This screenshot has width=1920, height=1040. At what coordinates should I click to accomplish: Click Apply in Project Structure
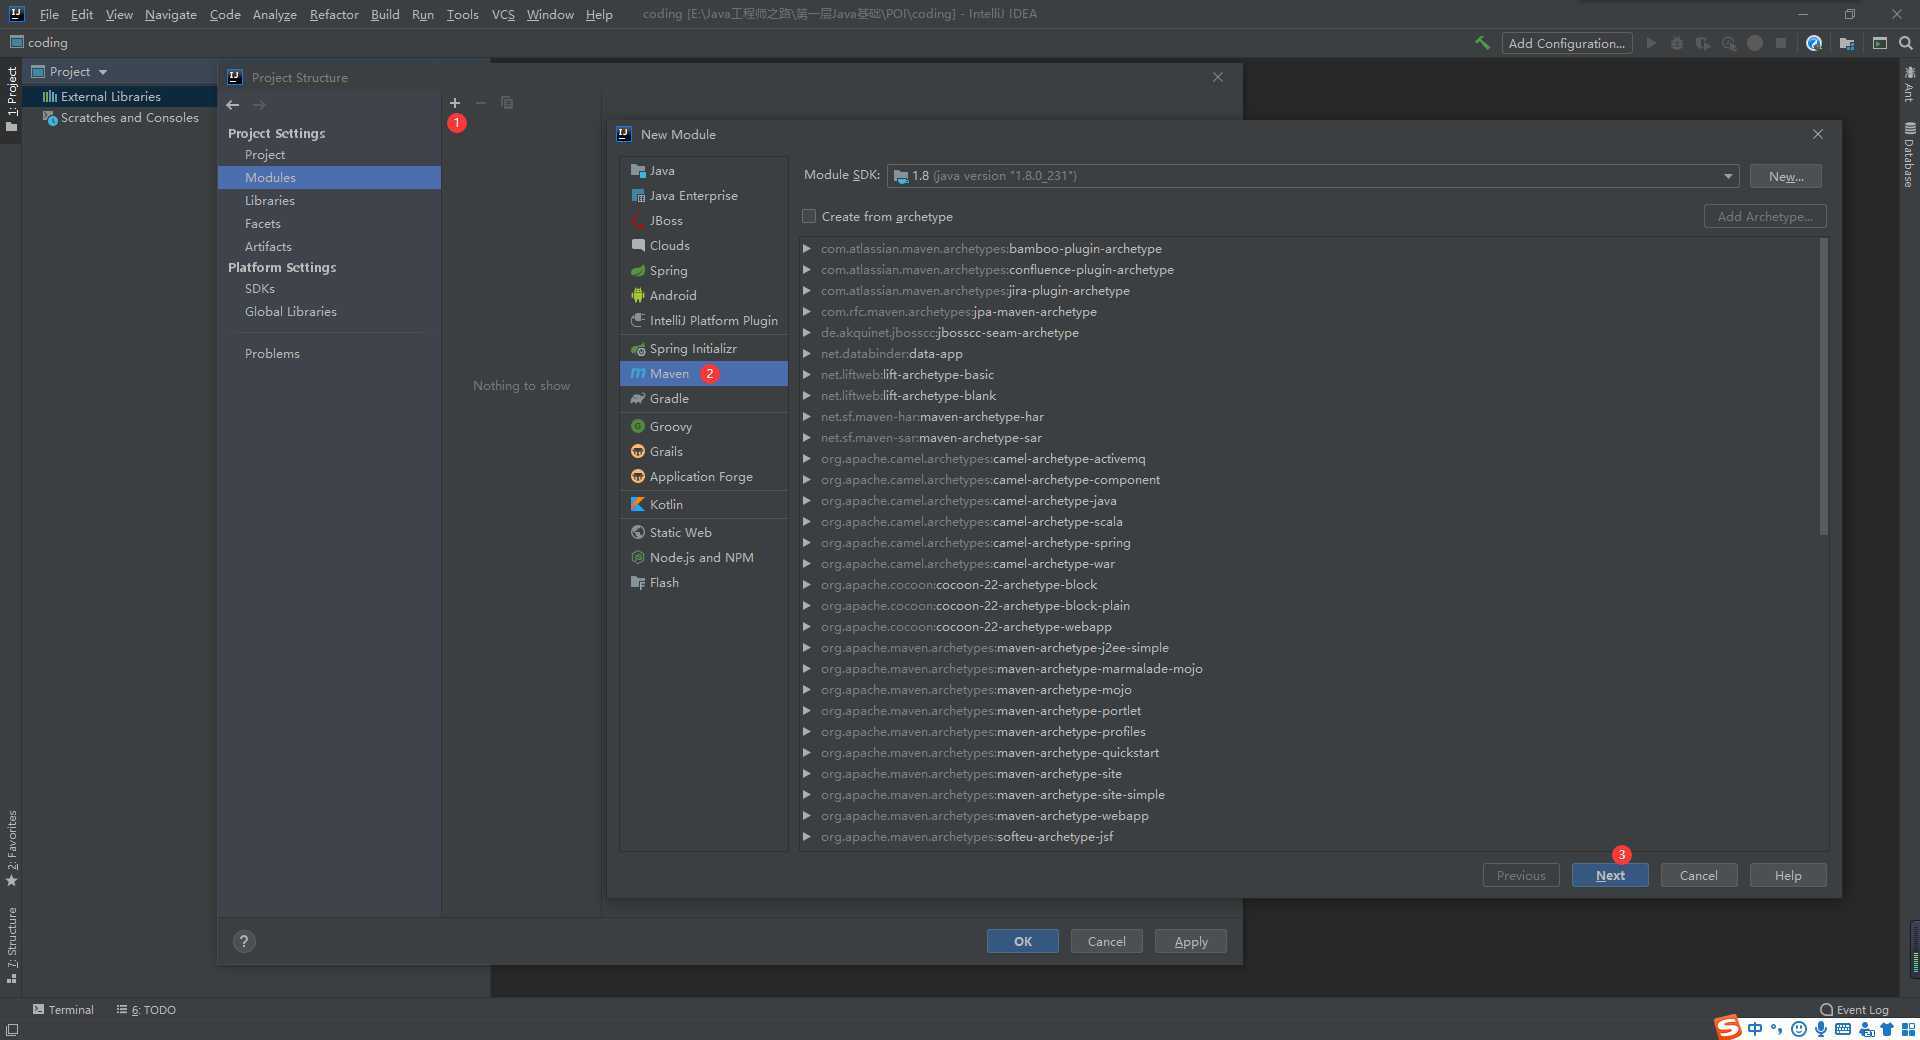point(1190,942)
